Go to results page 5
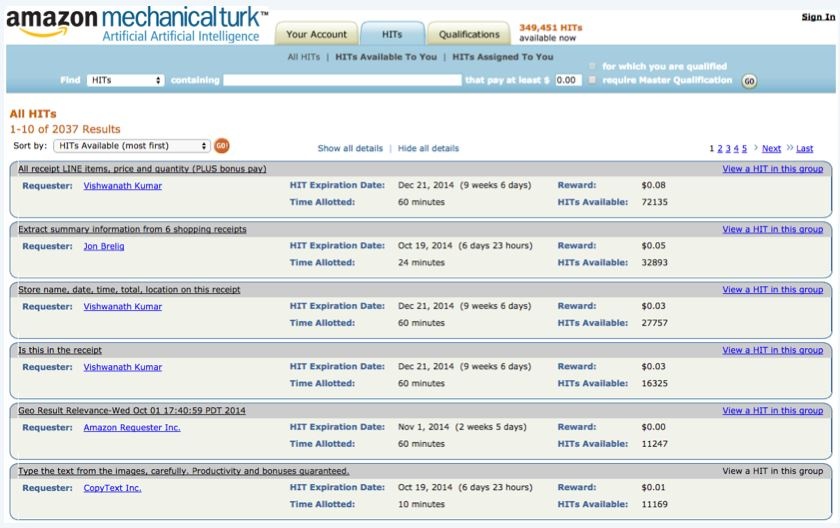The image size is (840, 528). point(744,148)
